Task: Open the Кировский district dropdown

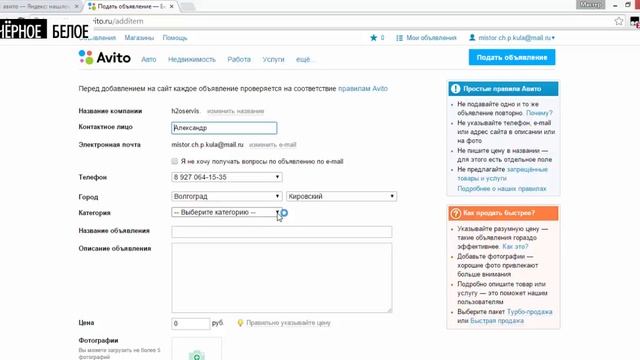Action: (x=341, y=196)
